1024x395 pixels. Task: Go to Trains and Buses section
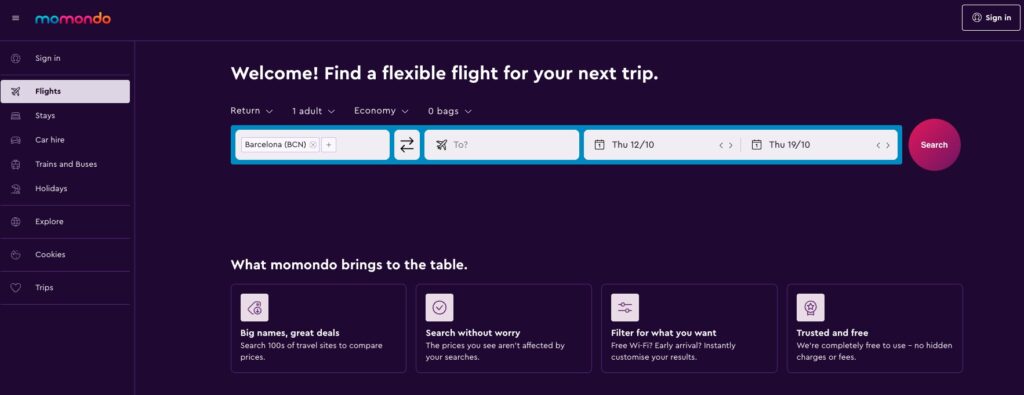[x=65, y=165]
